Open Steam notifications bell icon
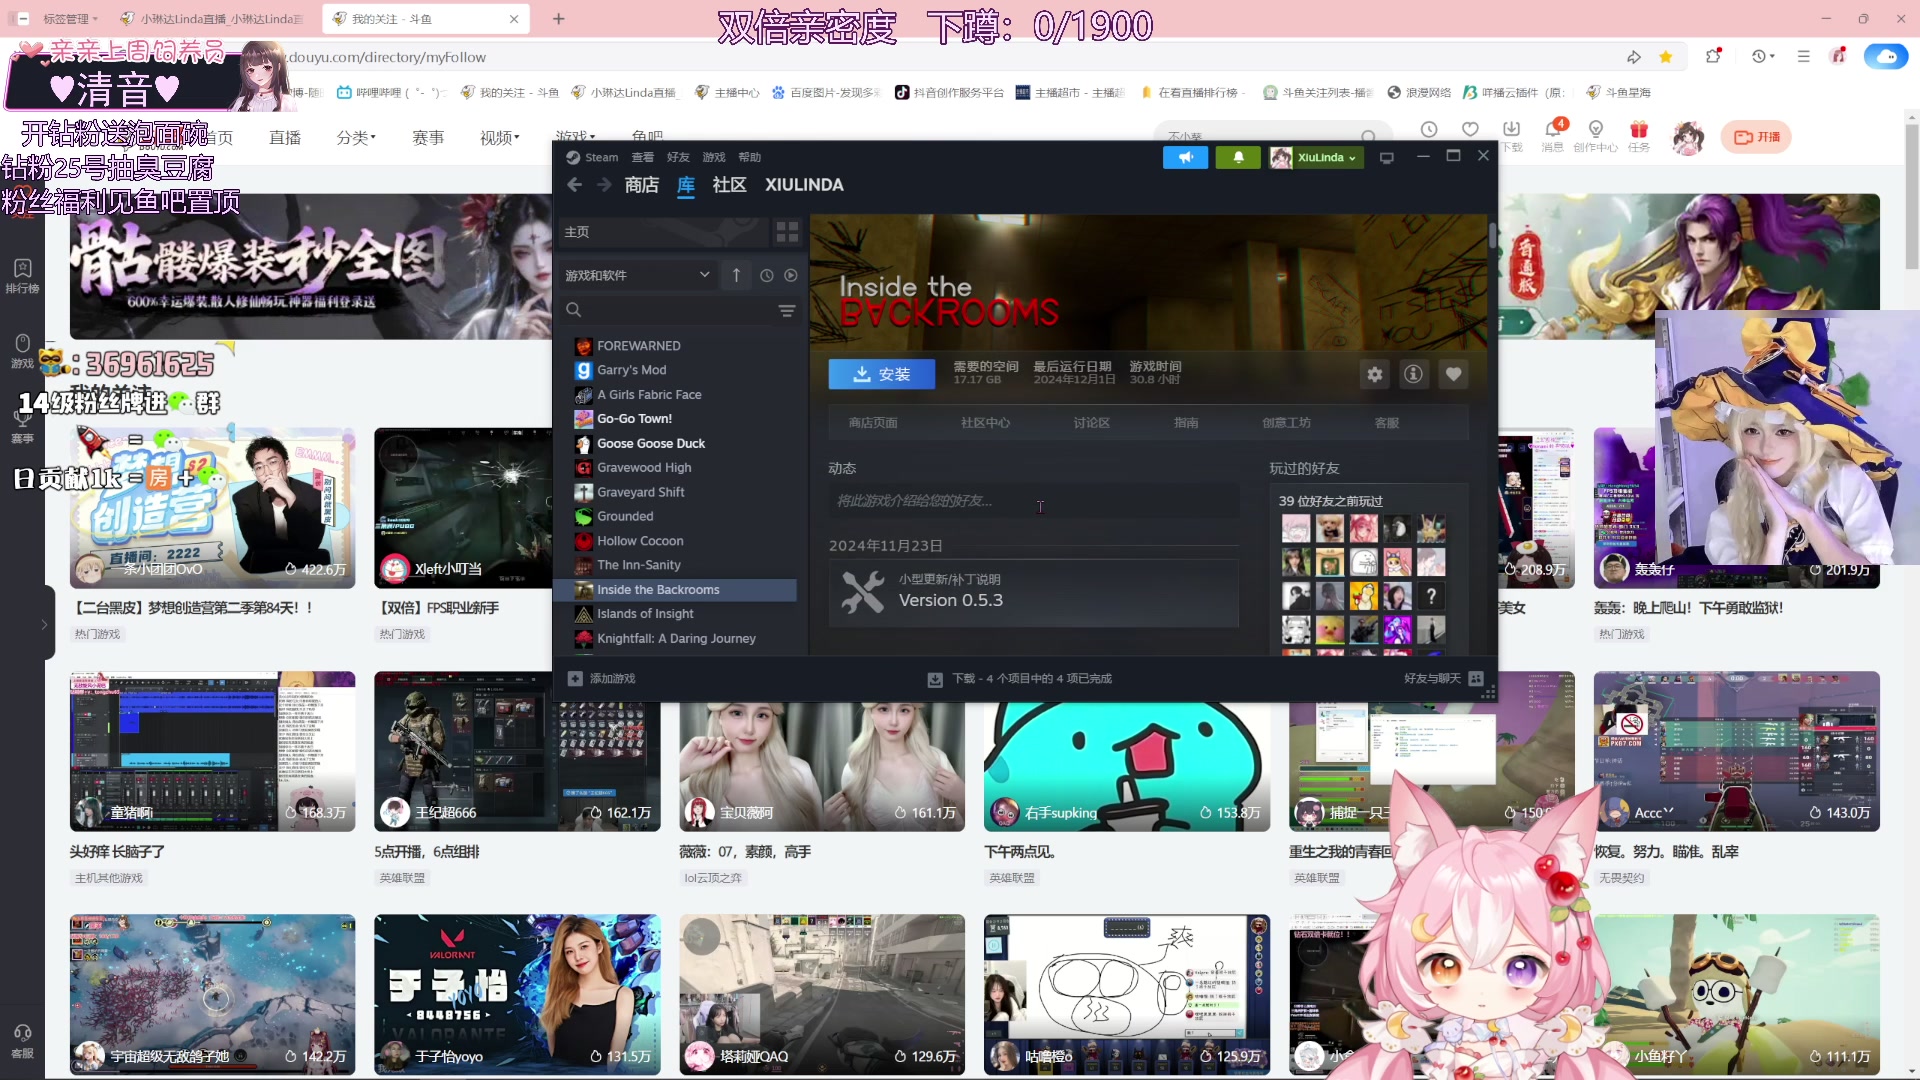This screenshot has height=1080, width=1920. tap(1238, 157)
